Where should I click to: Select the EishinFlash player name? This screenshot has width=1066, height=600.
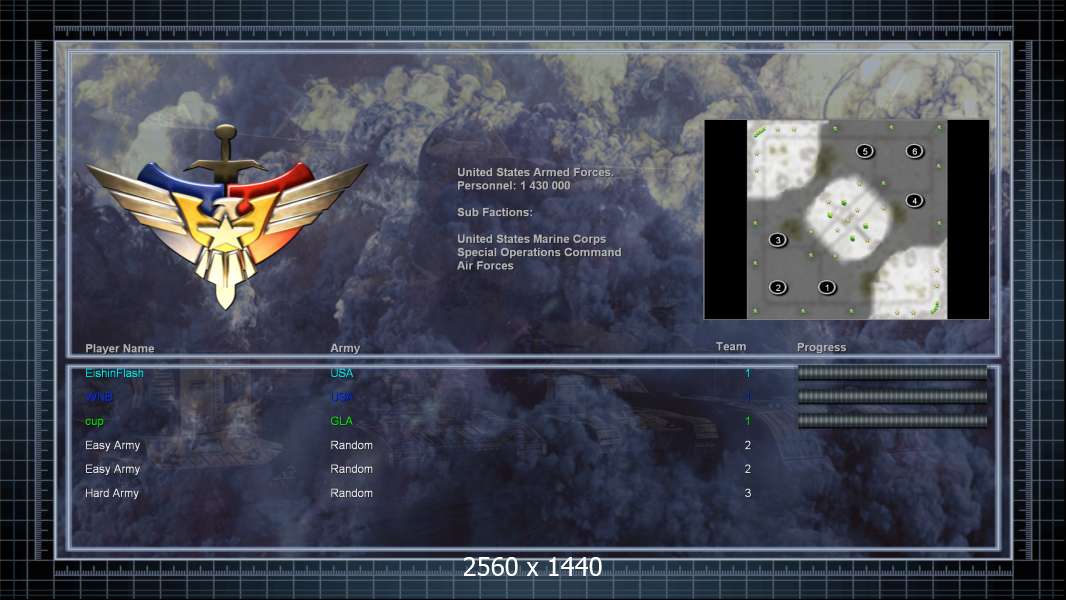pos(114,373)
